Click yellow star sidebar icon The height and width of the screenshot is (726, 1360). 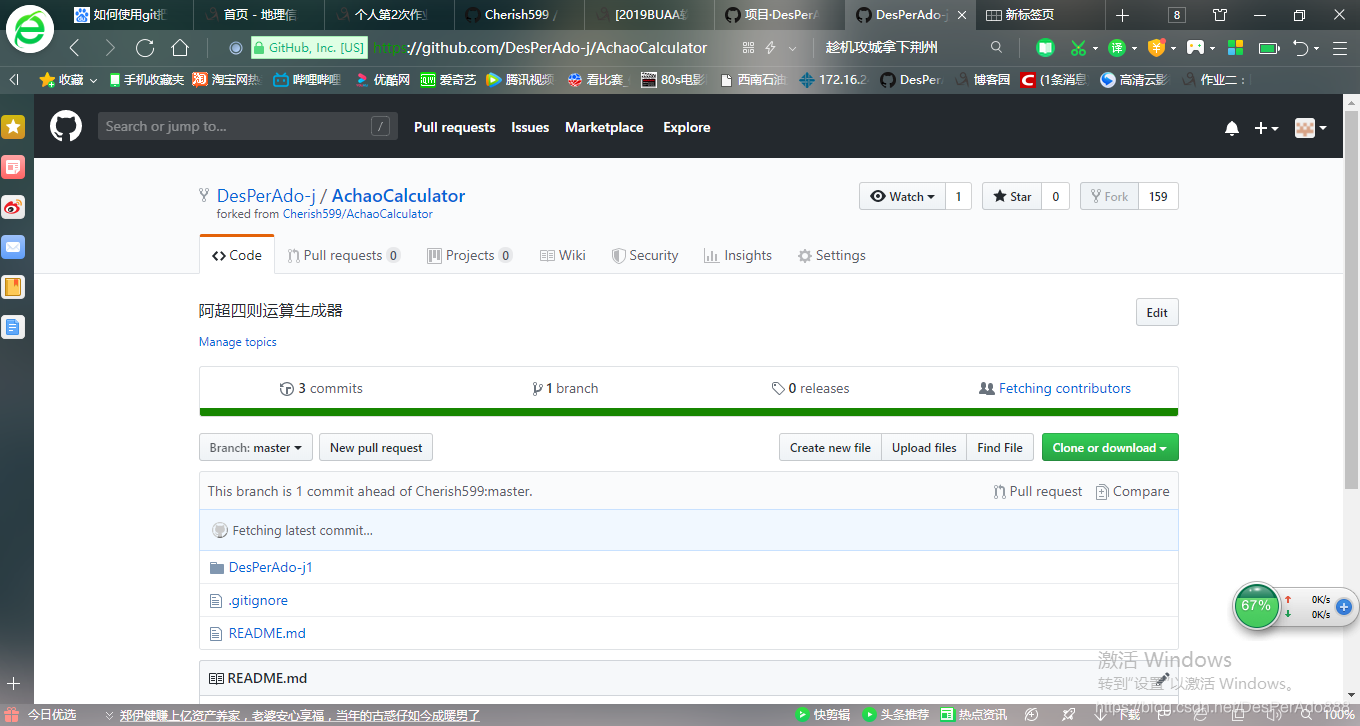click(x=13, y=127)
